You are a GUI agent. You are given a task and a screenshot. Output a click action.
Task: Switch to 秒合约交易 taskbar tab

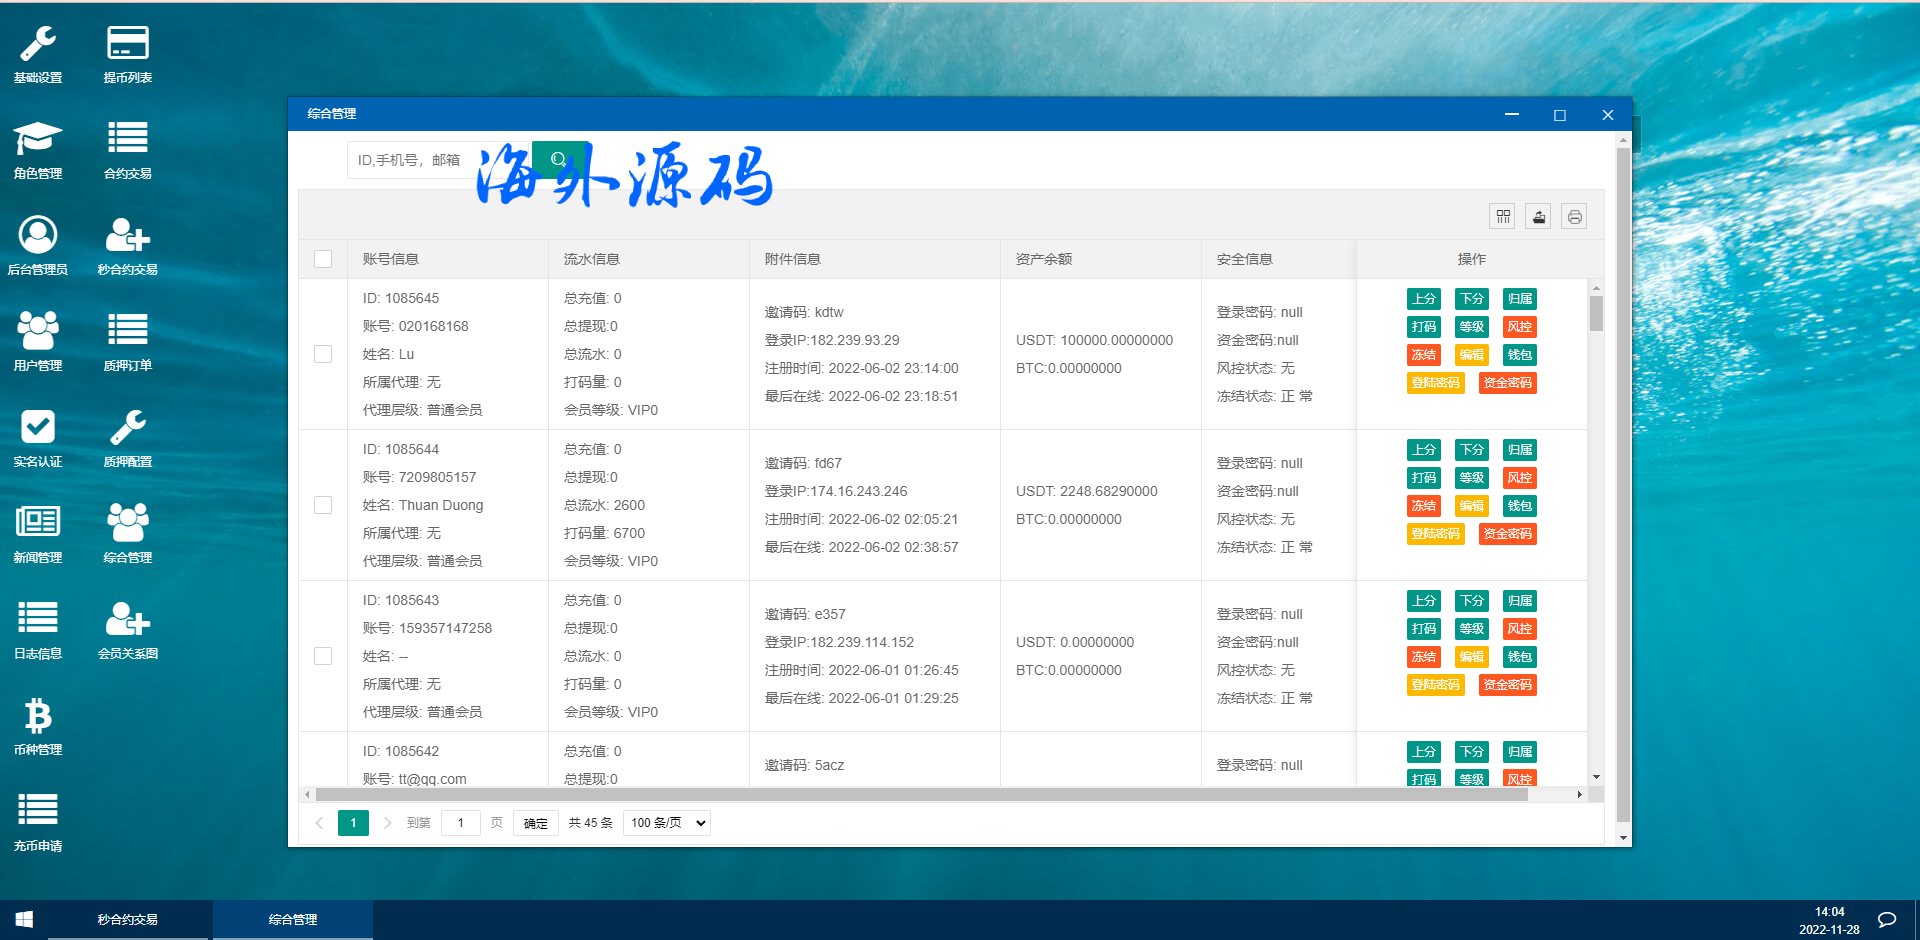pyautogui.click(x=128, y=920)
